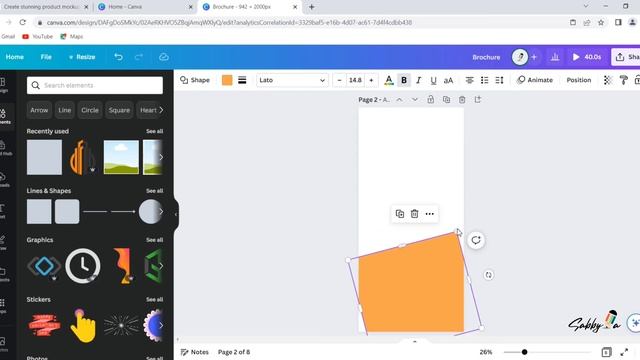Screen dimensions: 640x360
Task: Open the Home menu in Canva
Action: [x=15, y=57]
